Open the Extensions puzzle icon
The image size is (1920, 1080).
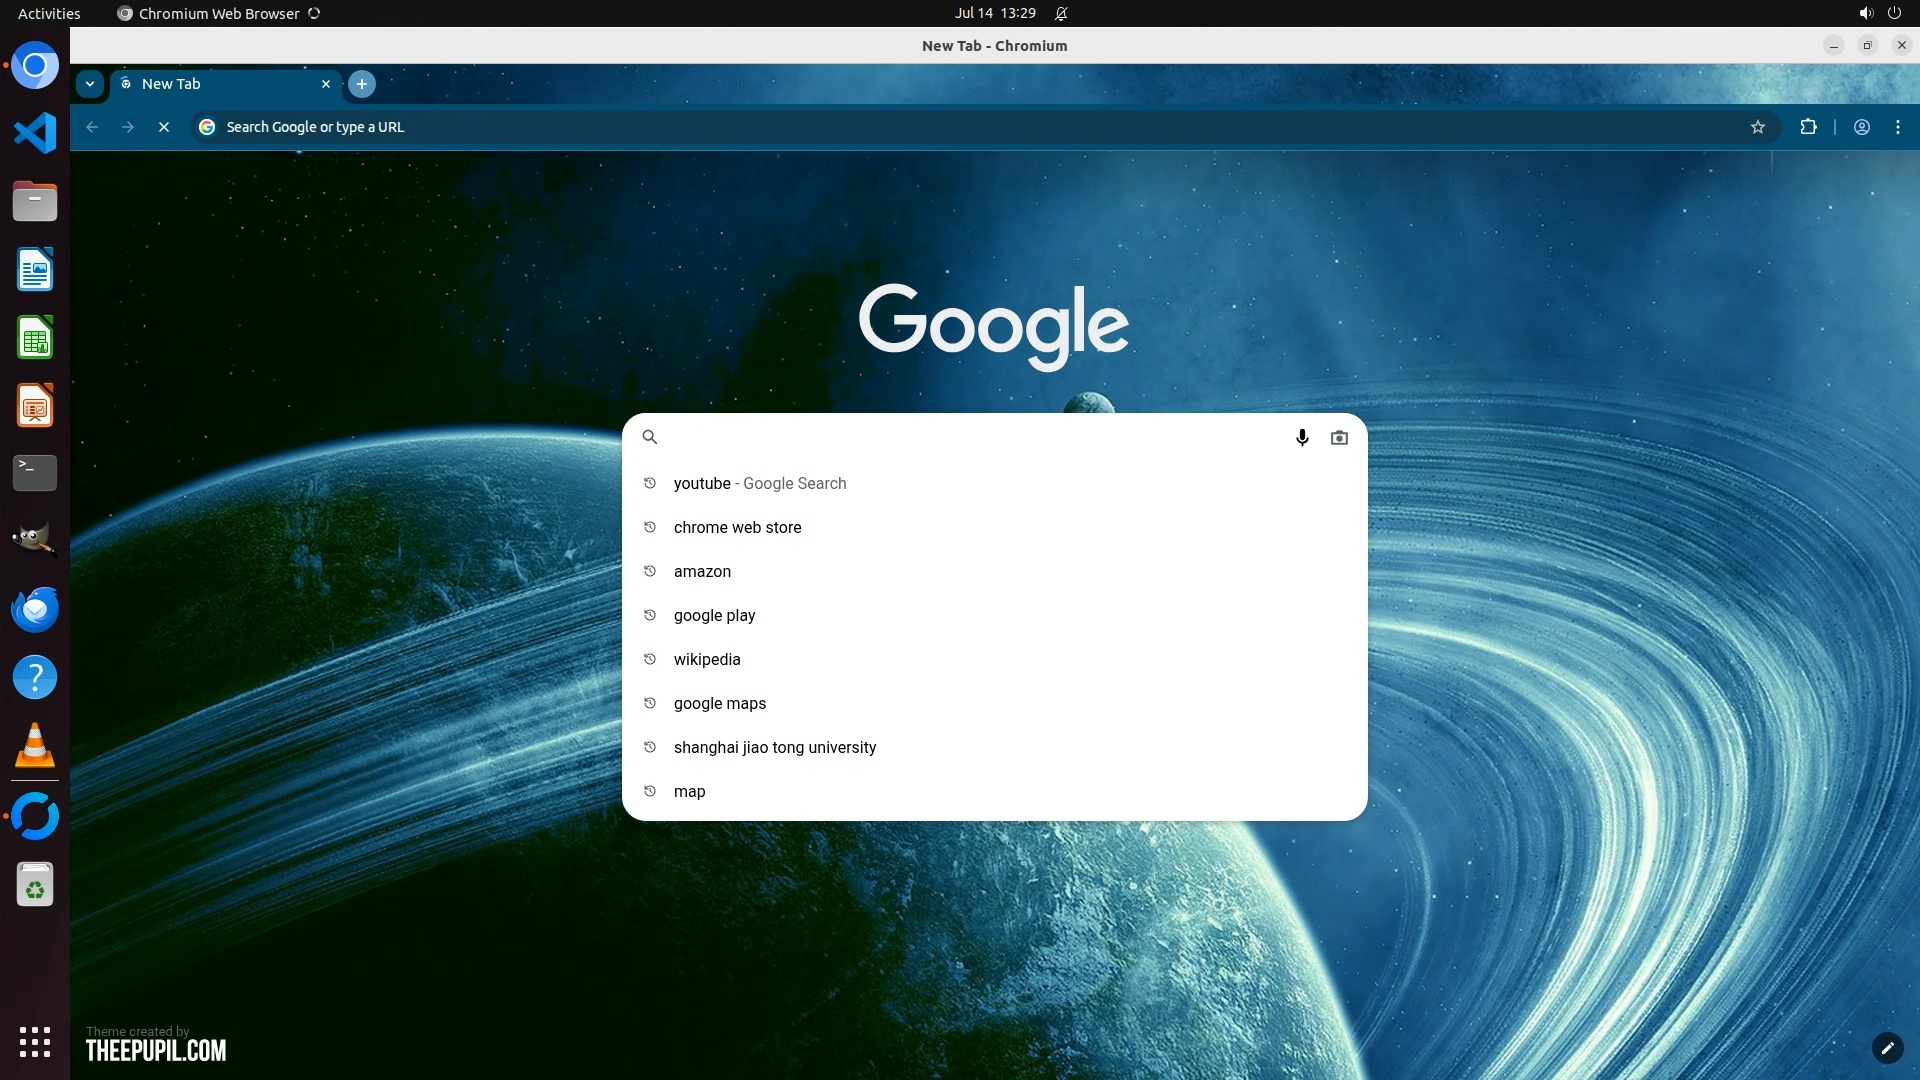(1808, 127)
